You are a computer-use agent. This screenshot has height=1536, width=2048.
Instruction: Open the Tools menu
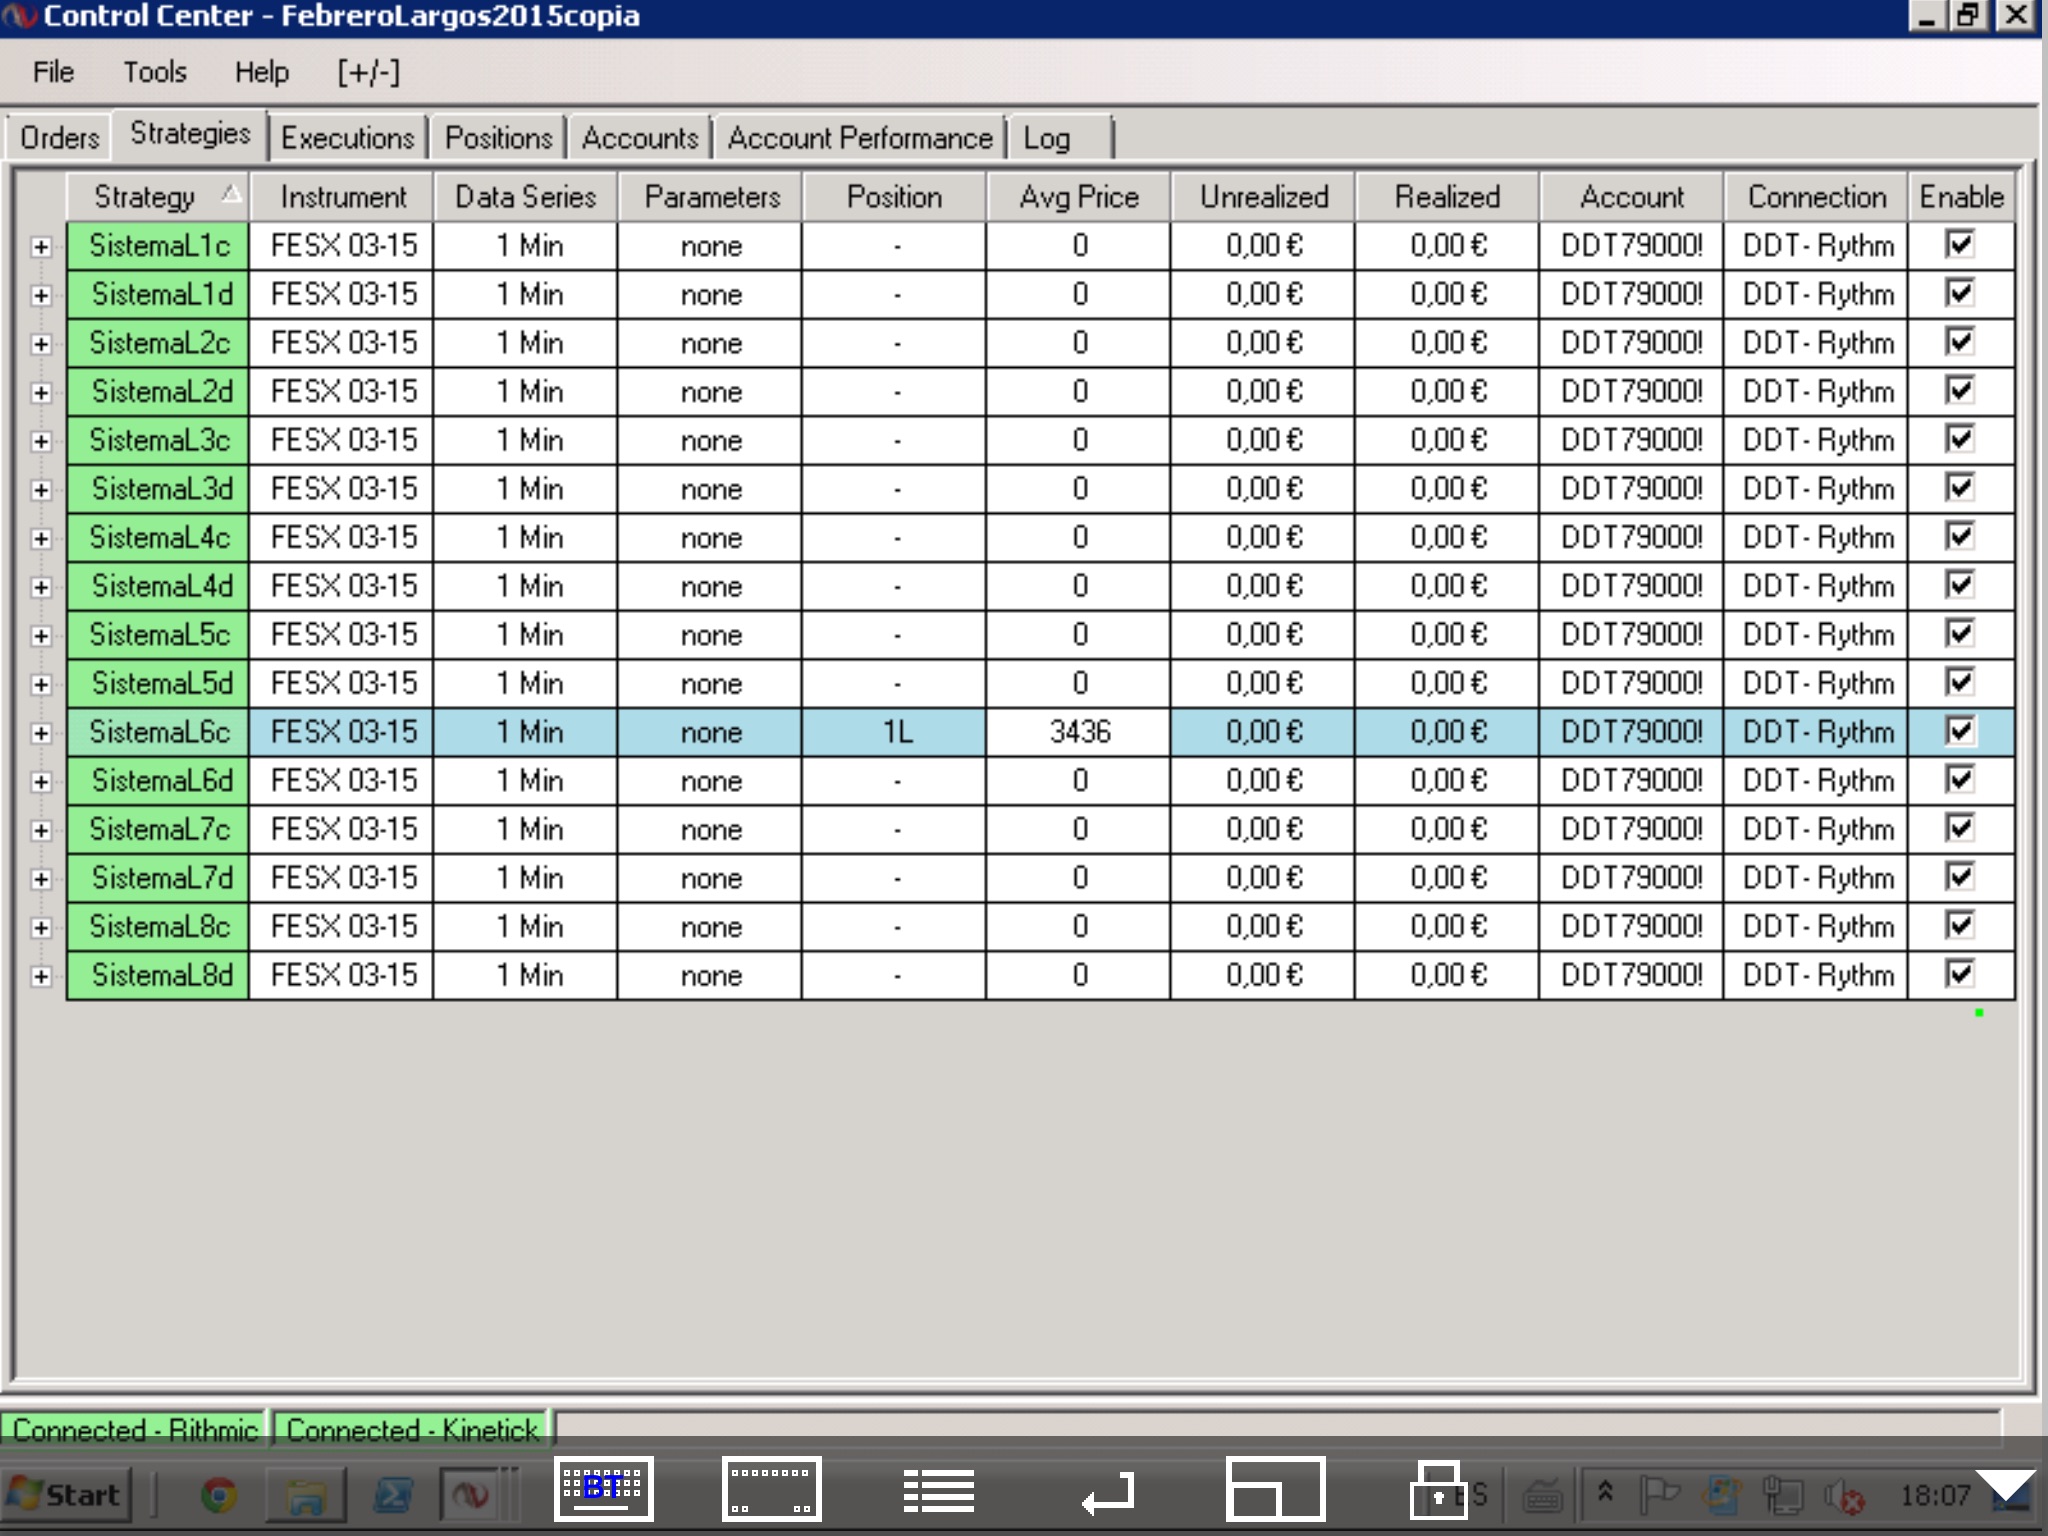[155, 72]
